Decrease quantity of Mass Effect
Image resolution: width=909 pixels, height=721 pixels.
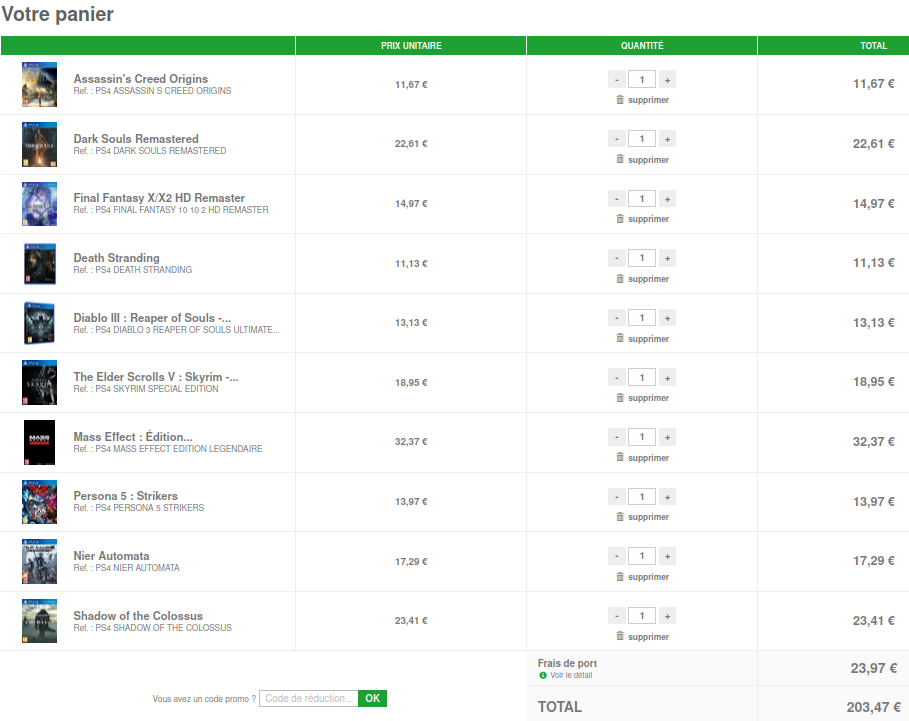click(617, 437)
